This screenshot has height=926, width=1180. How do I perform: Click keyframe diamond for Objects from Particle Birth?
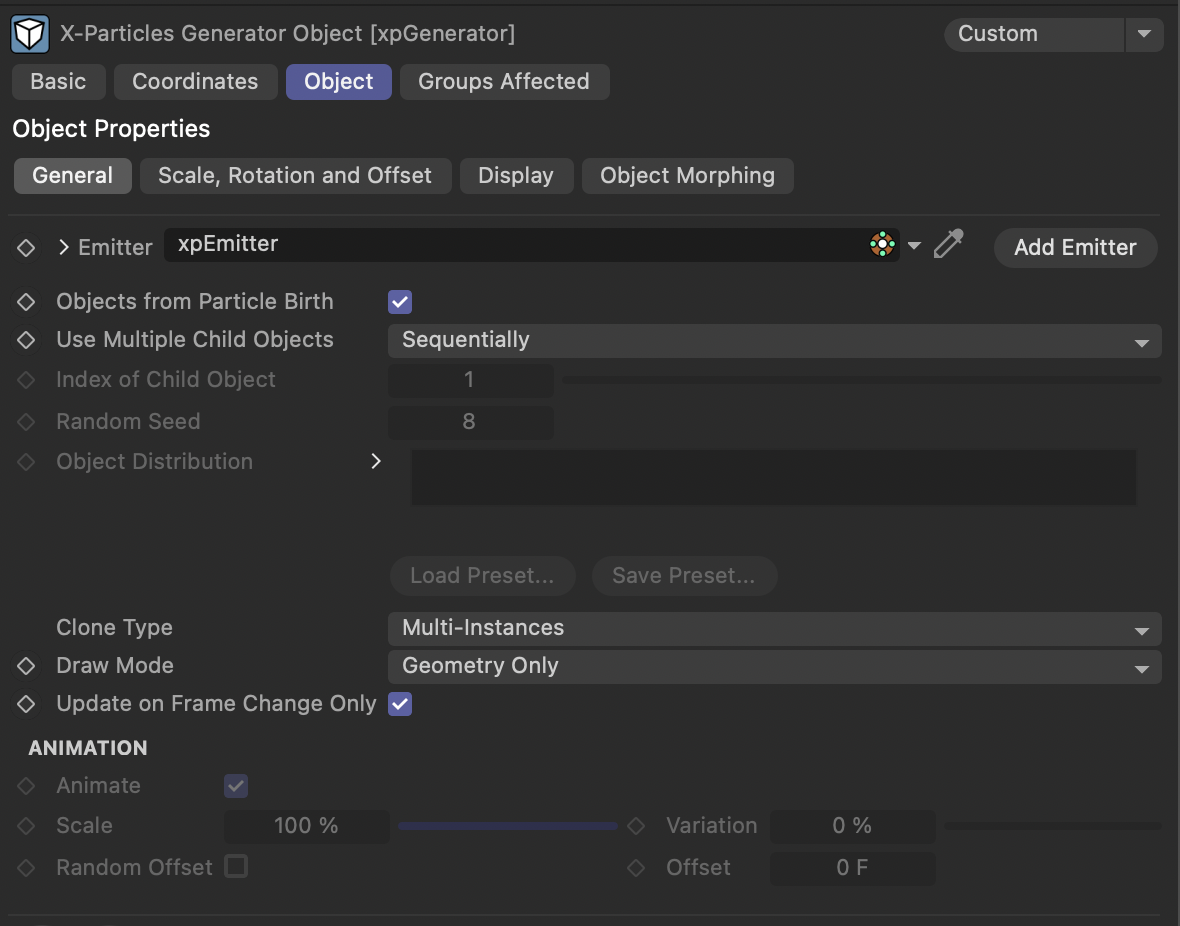[x=26, y=301]
